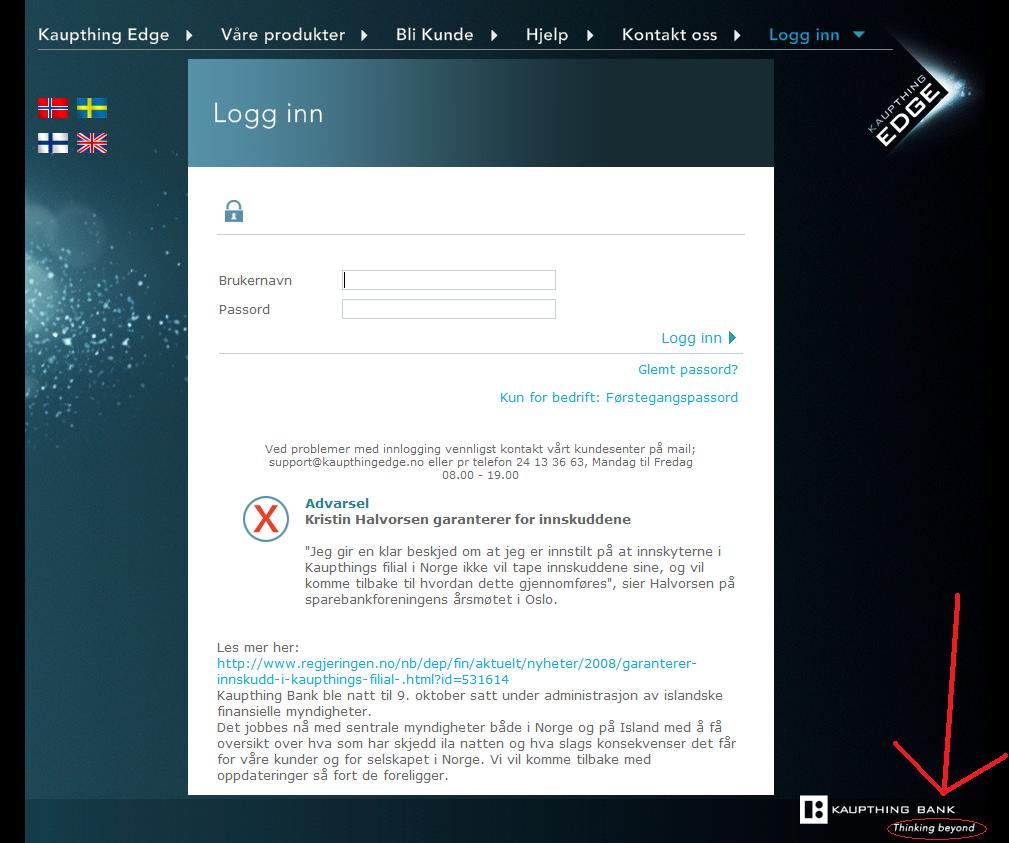Expand arrow next to Våre produkter
1009x843 pixels.
pos(364,35)
